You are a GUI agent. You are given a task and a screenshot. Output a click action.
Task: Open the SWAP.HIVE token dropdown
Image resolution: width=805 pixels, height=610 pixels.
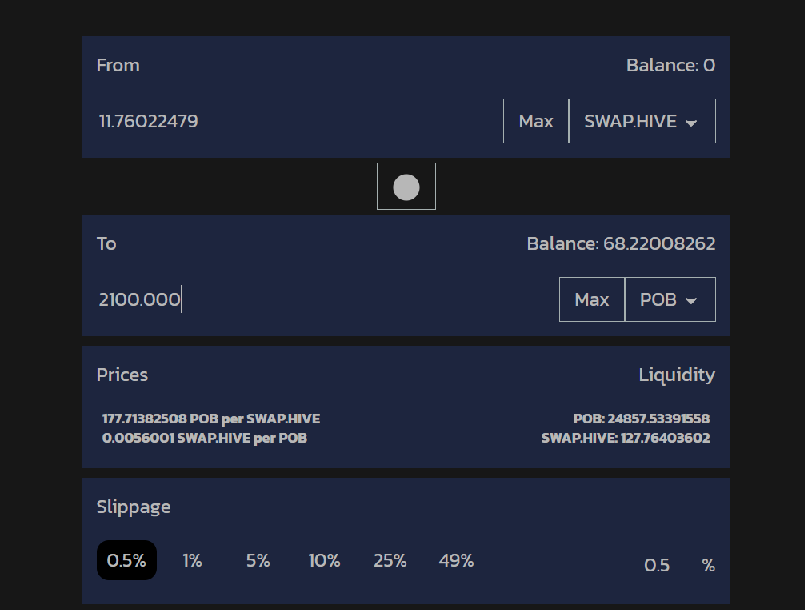[642, 121]
